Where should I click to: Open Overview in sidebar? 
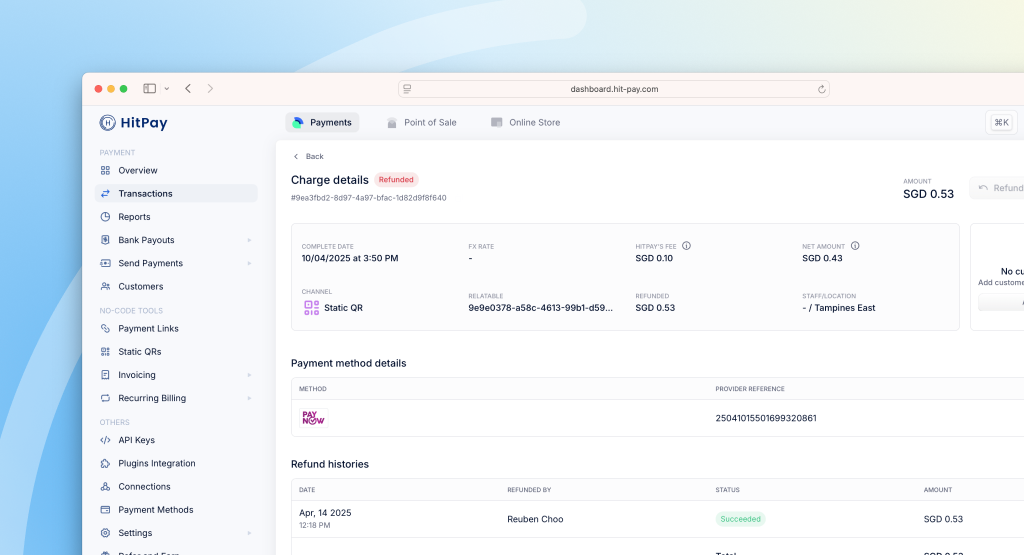[176, 170]
